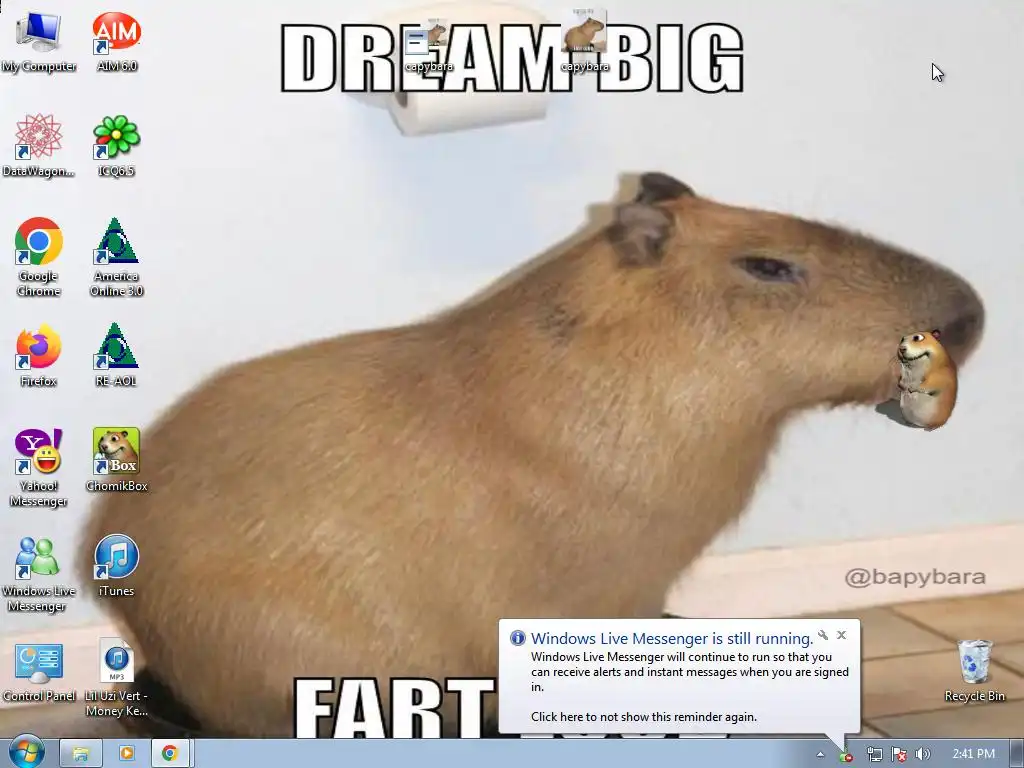Open balloon notification options wrench icon
1024x768 pixels.
(824, 635)
